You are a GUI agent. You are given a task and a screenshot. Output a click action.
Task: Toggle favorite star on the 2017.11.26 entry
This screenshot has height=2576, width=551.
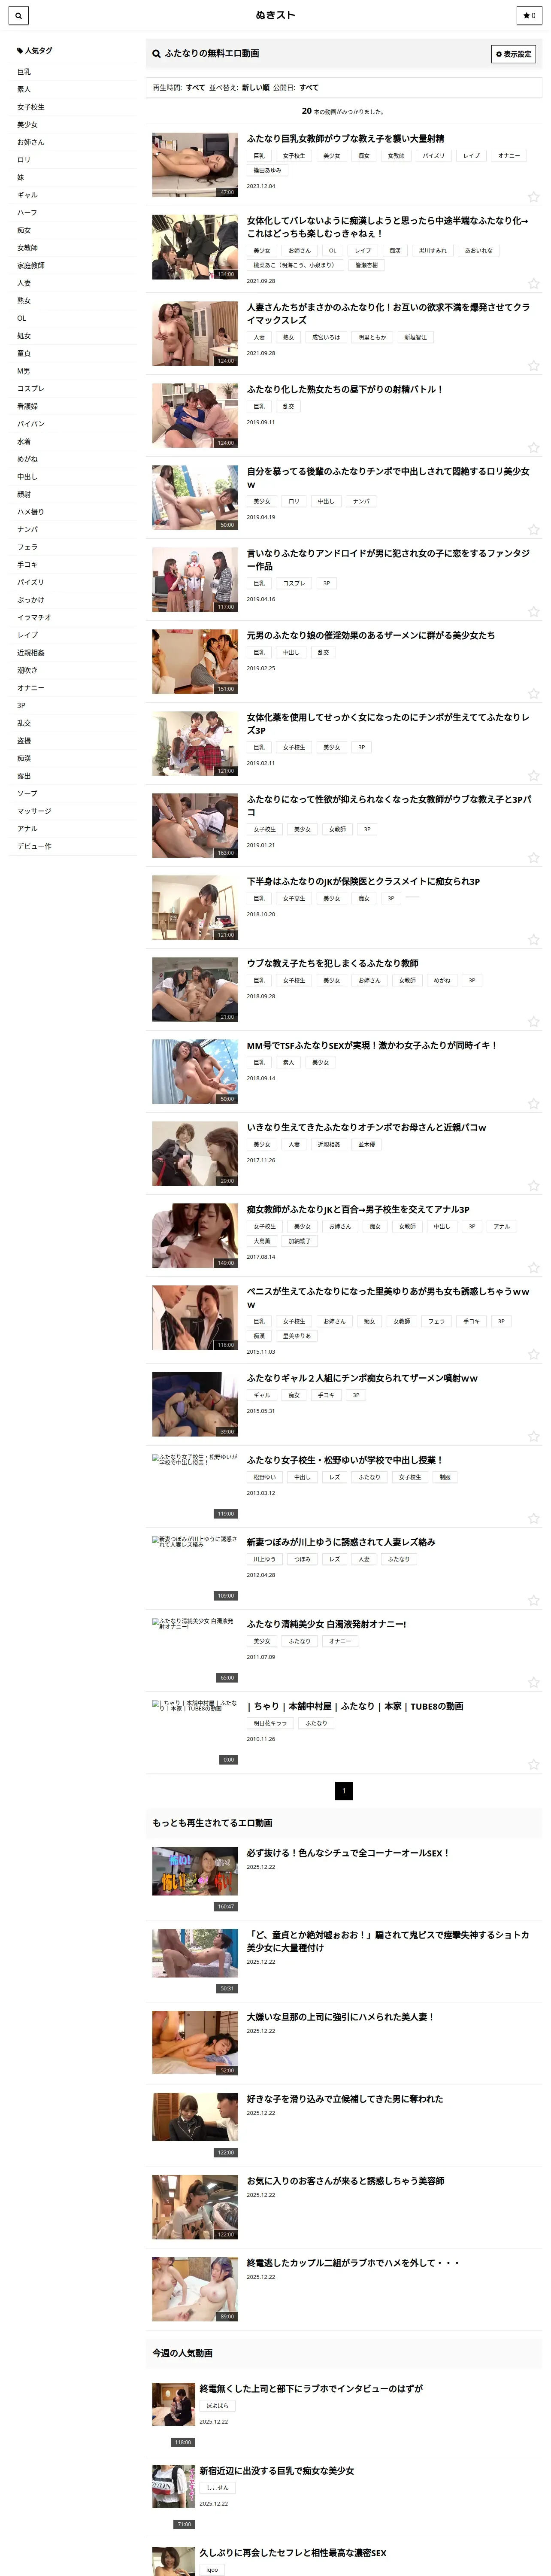pos(533,1185)
